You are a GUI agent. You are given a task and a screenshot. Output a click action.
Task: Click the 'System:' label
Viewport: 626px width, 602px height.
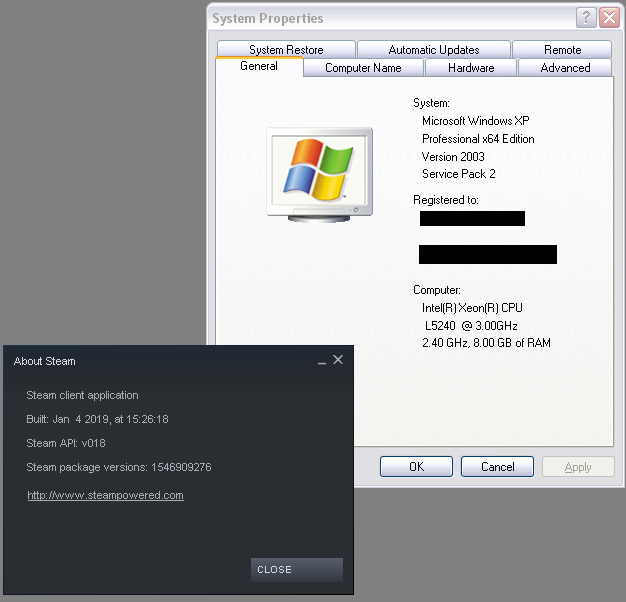click(432, 103)
